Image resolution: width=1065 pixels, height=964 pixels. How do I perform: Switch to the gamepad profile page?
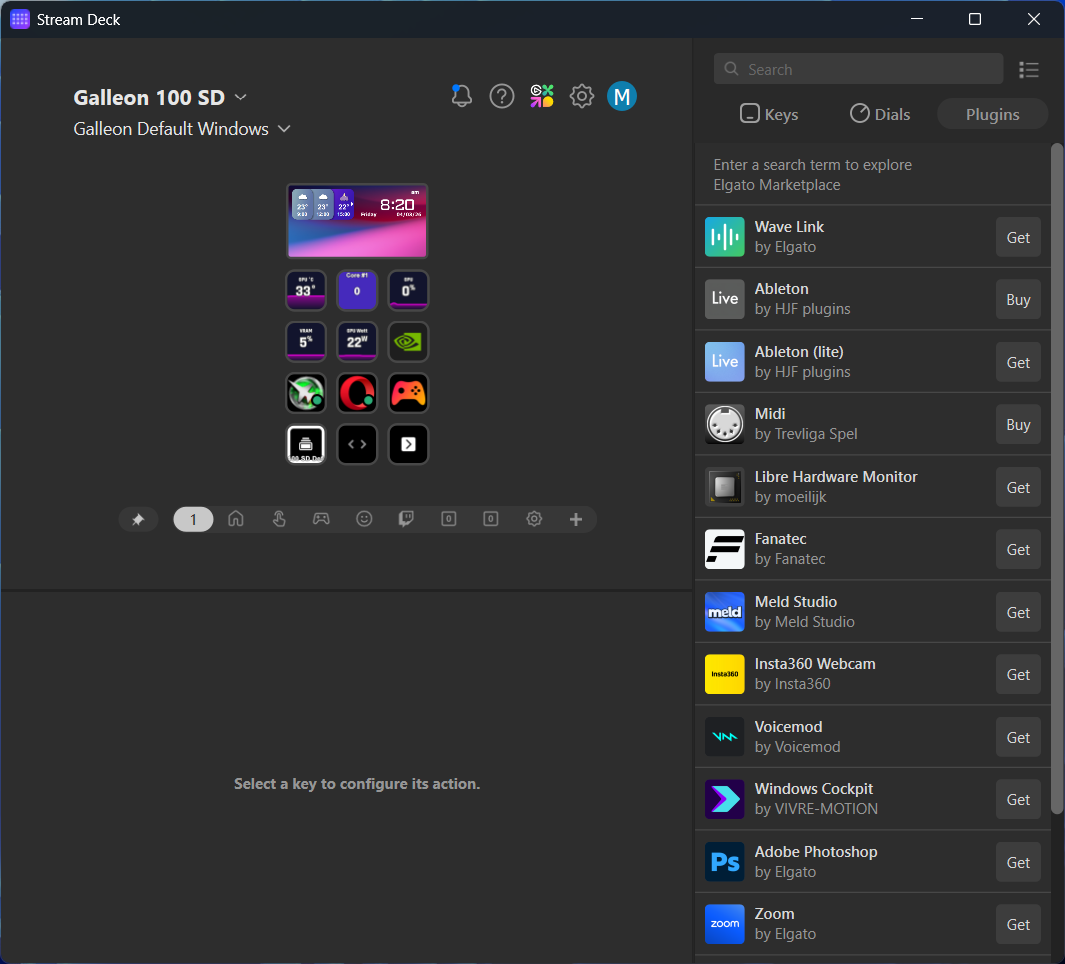click(321, 518)
